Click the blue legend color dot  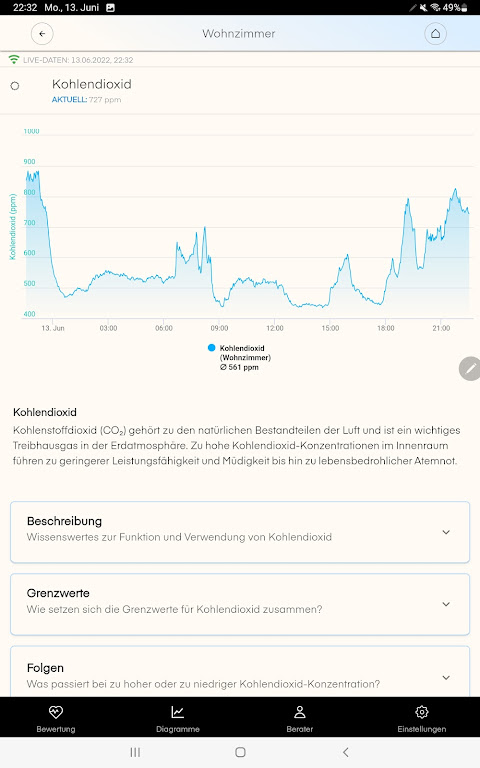pos(212,348)
